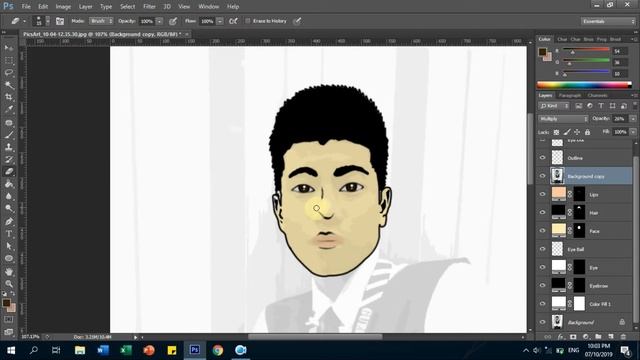Open layer style fx menu

coord(561,337)
